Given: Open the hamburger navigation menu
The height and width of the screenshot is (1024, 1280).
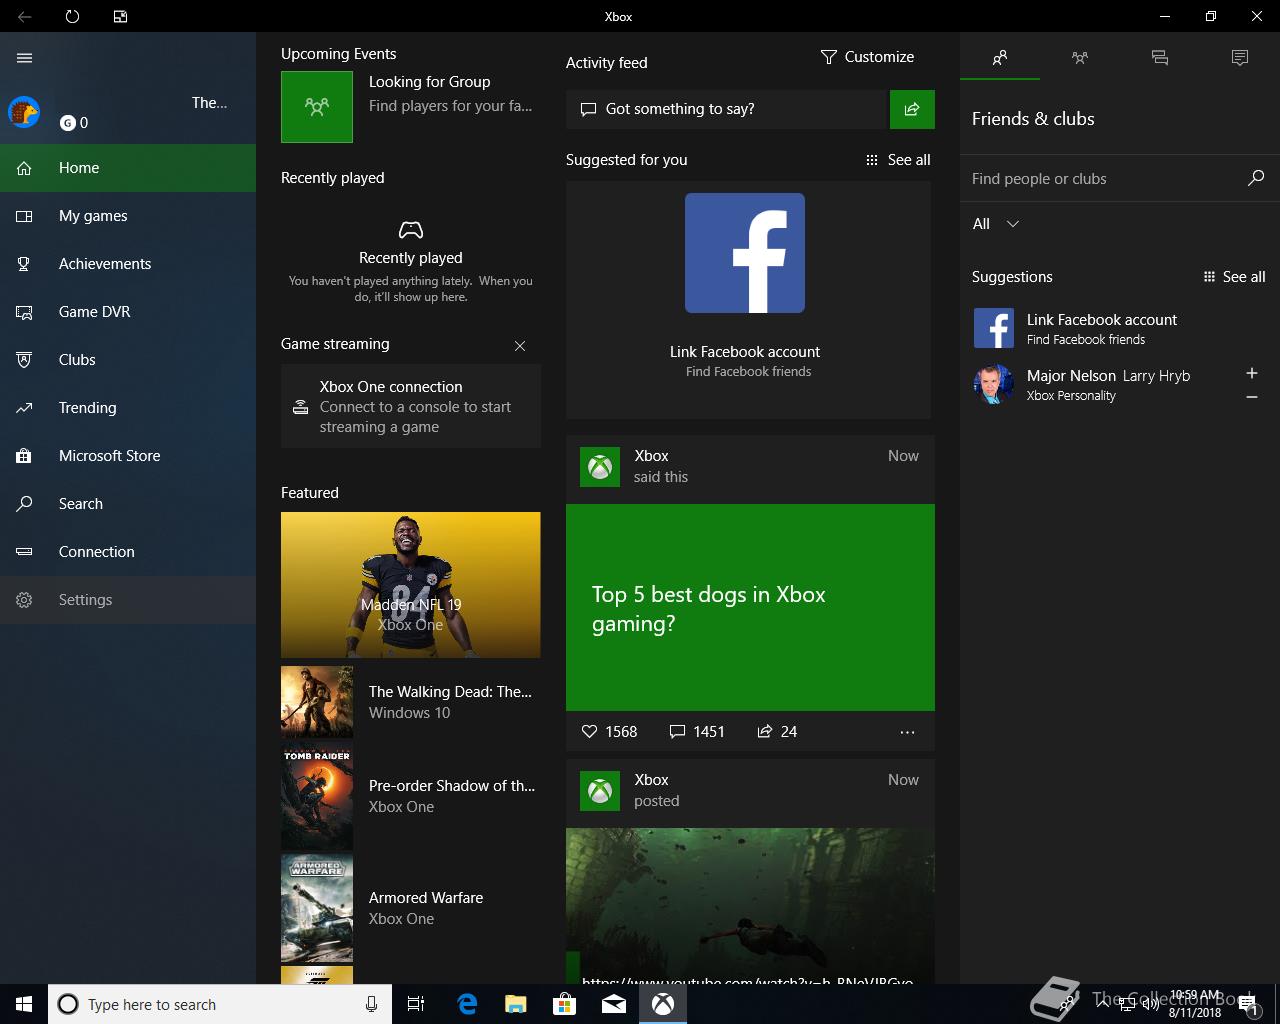Looking at the screenshot, I should click(25, 58).
